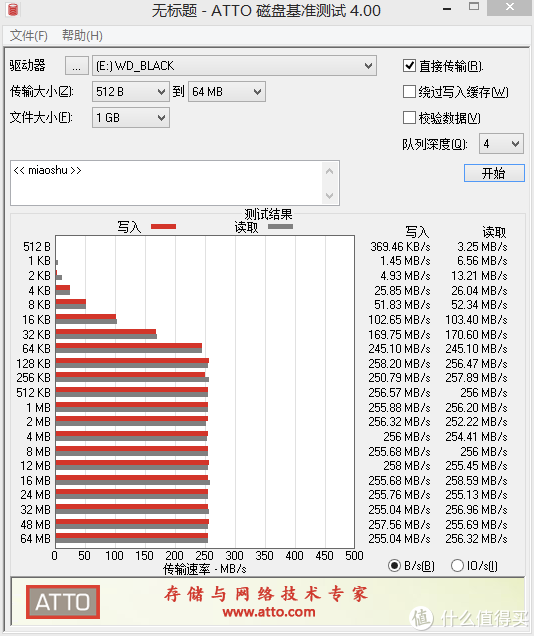Minimize the ATTO benchmark window

coord(447,9)
